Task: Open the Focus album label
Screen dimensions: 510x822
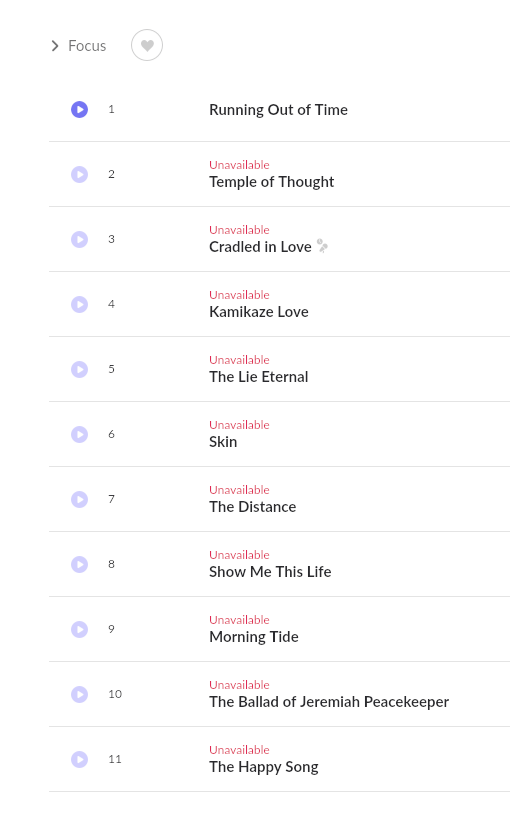Action: (x=87, y=46)
